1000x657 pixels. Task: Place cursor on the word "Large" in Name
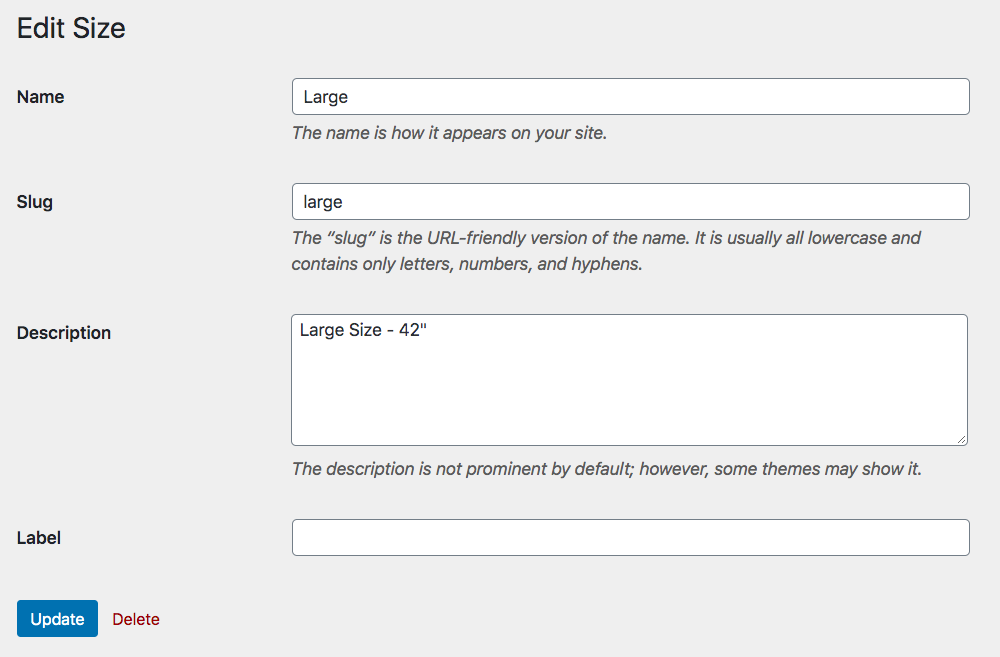[326, 97]
